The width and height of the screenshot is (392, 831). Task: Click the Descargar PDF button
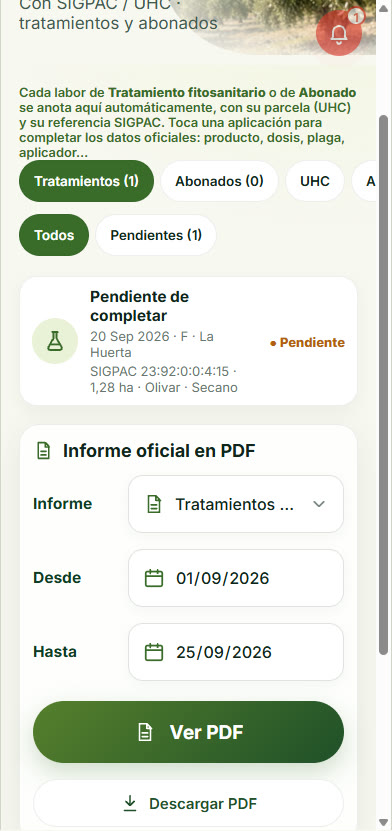coord(189,804)
